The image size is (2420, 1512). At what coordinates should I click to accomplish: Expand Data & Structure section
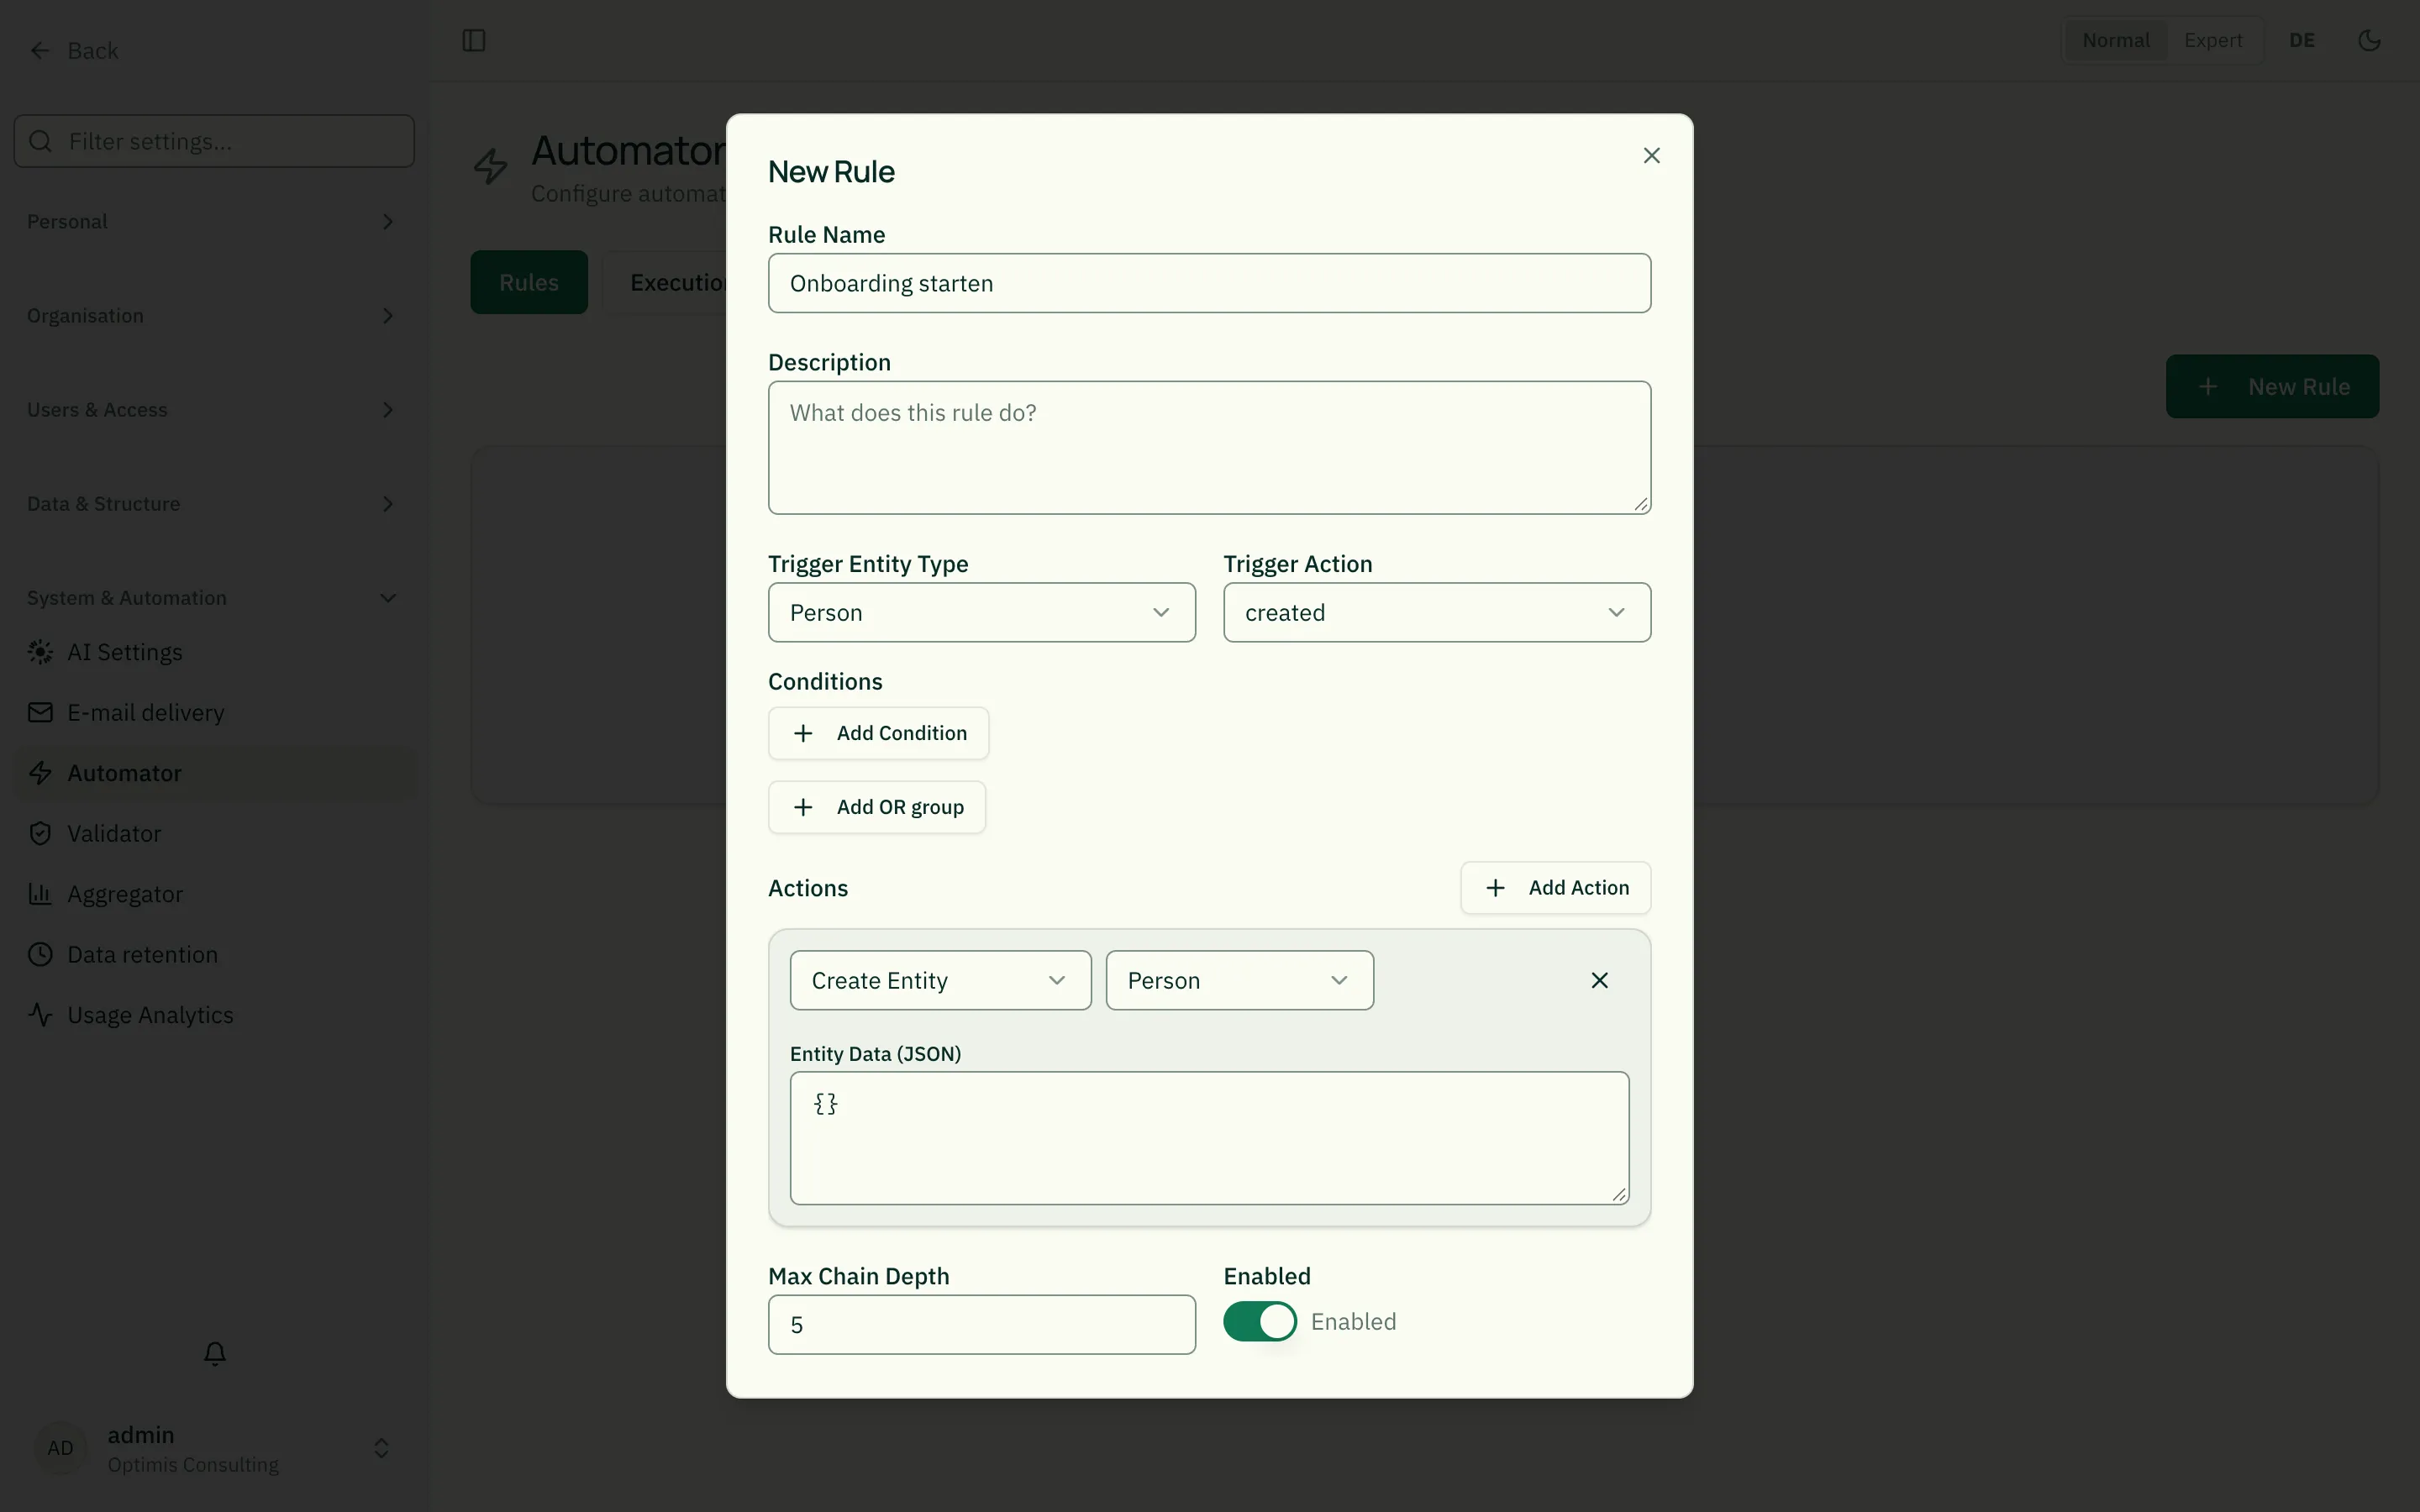215,504
